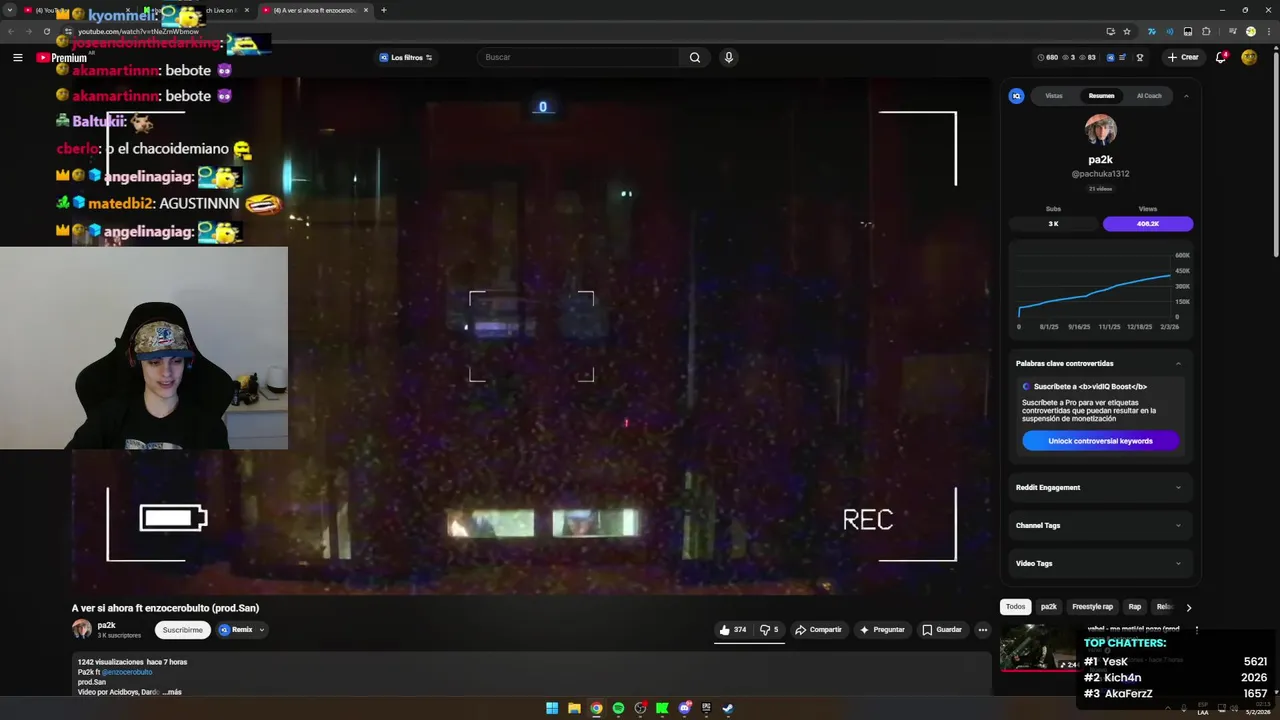
Task: Click the vidIQ panel round logo
Action: pyautogui.click(x=1017, y=96)
